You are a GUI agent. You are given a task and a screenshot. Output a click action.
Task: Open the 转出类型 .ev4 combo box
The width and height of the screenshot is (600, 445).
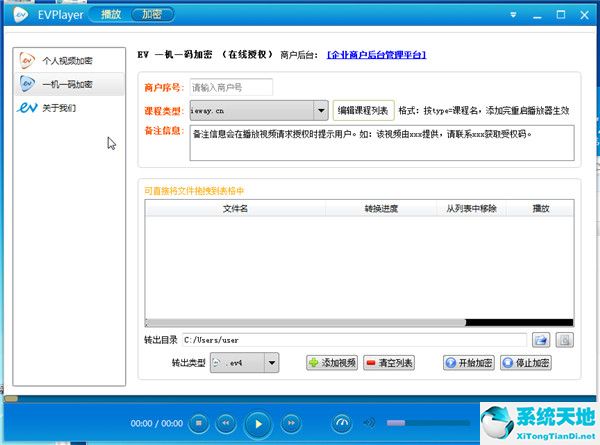coord(245,362)
